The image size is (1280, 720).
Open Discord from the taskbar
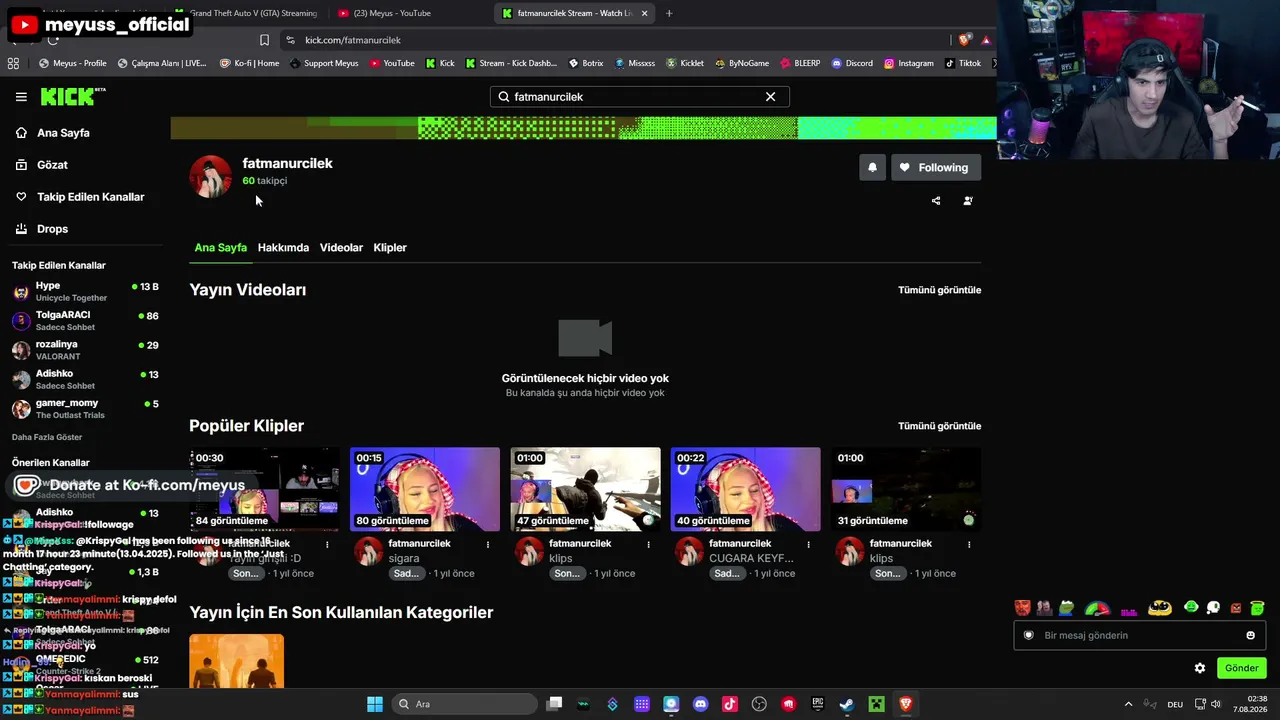coord(700,704)
